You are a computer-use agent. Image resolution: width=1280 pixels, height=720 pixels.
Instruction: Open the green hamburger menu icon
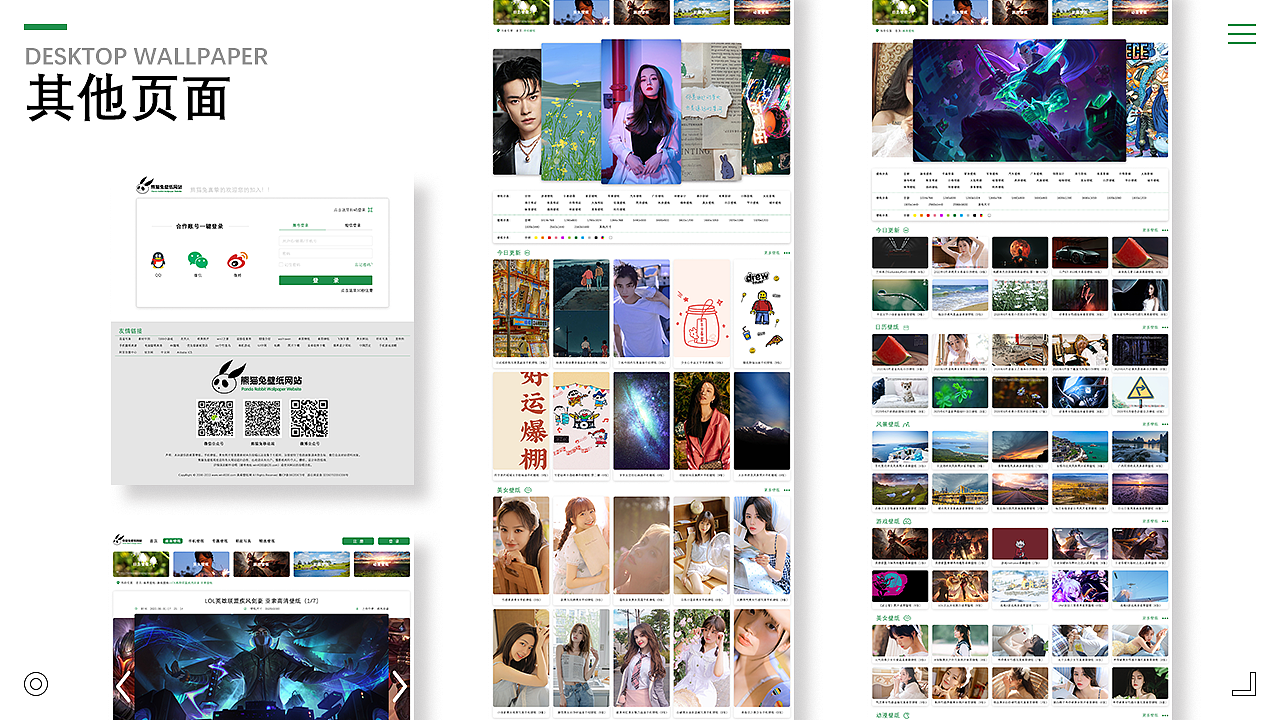[x=1241, y=34]
